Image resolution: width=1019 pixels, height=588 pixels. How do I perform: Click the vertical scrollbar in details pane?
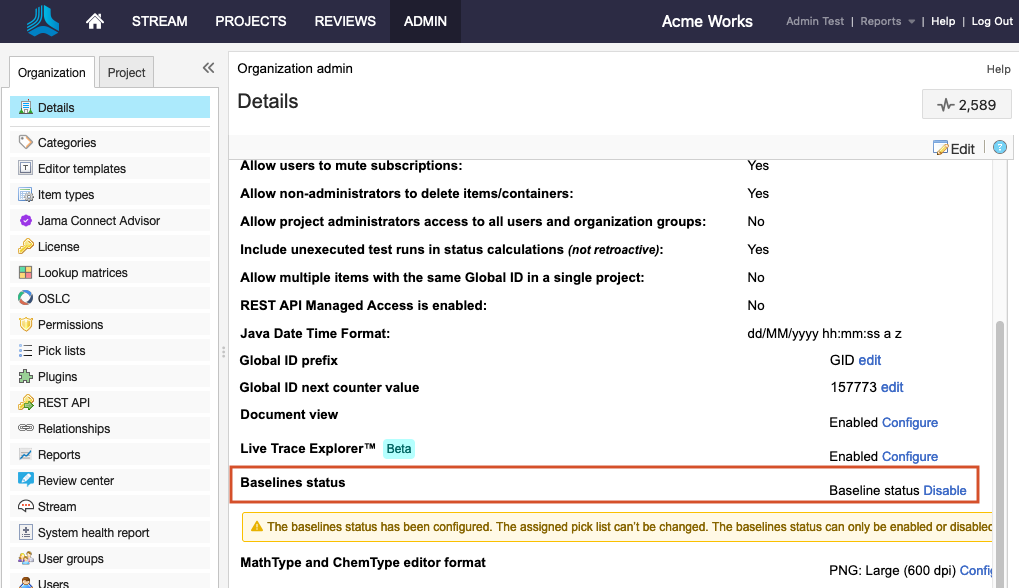click(x=1001, y=455)
